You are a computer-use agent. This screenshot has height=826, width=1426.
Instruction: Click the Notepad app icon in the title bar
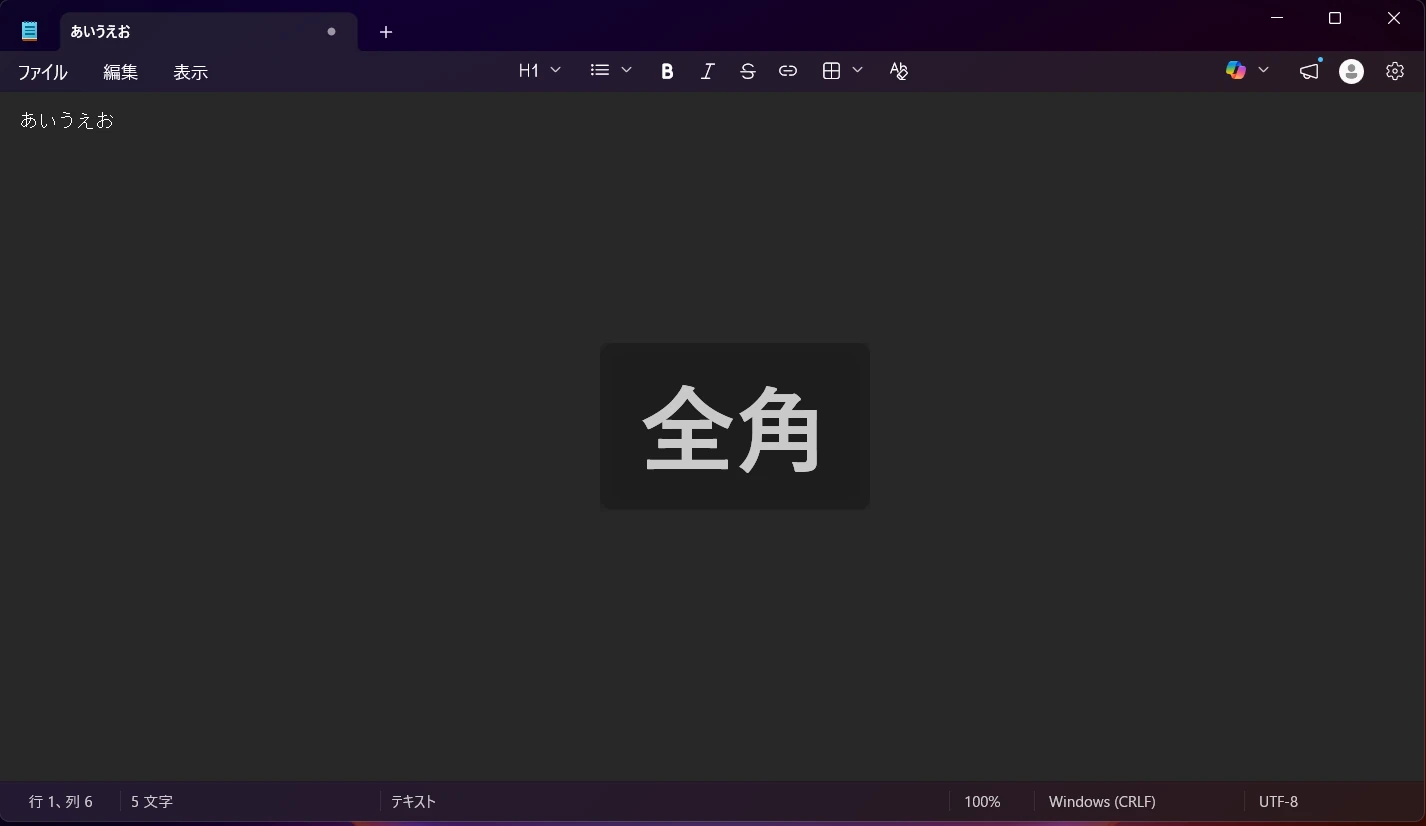30,31
